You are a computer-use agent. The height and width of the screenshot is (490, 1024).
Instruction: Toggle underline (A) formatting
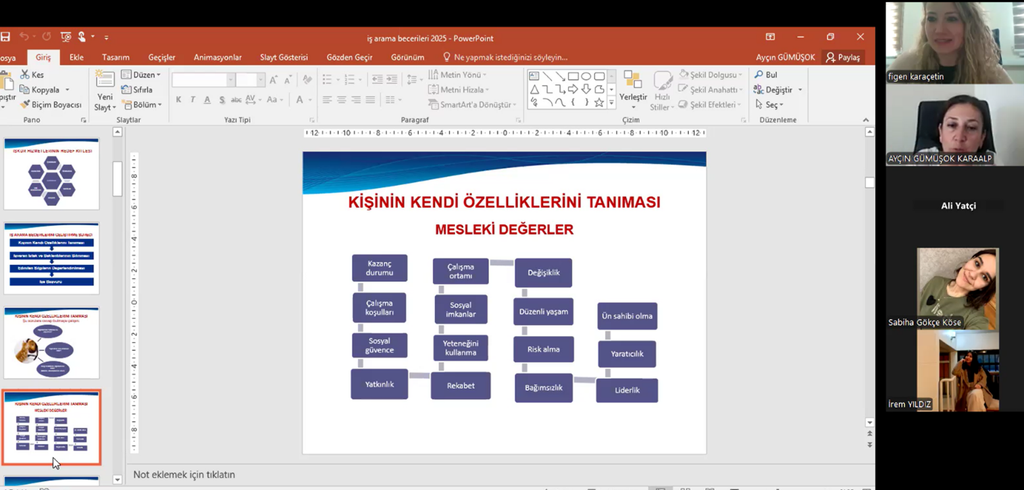207,100
